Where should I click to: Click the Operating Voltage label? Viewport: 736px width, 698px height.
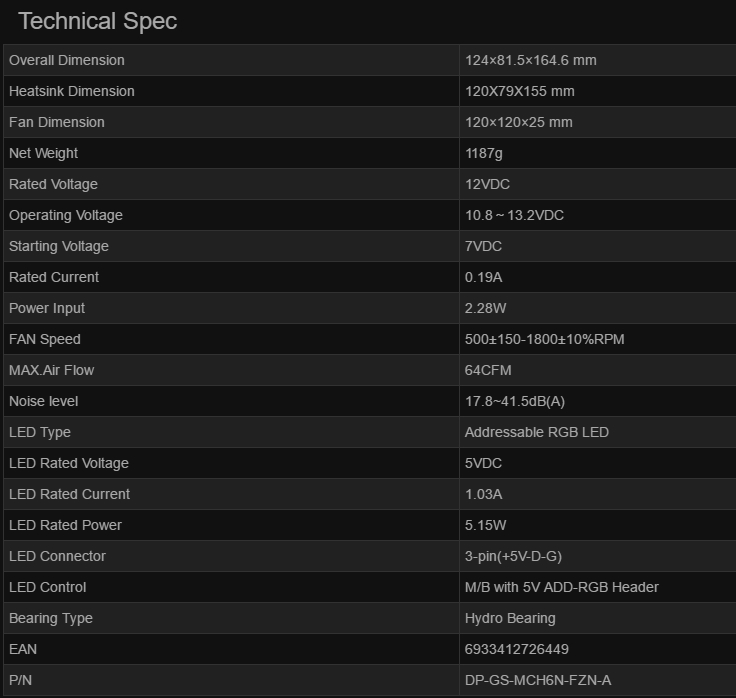click(66, 215)
